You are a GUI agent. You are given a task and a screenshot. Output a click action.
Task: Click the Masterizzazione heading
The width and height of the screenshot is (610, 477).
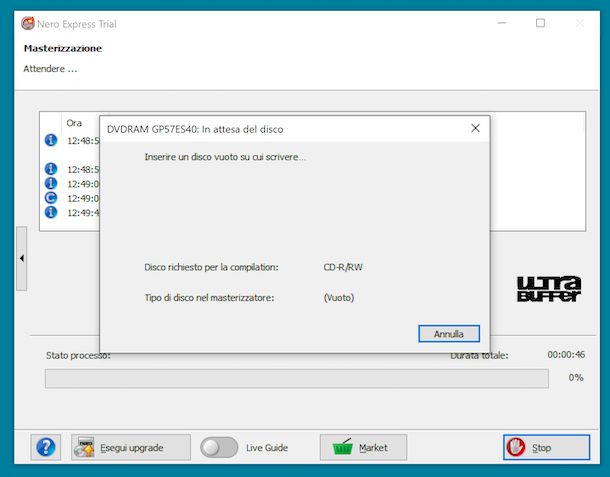click(63, 48)
